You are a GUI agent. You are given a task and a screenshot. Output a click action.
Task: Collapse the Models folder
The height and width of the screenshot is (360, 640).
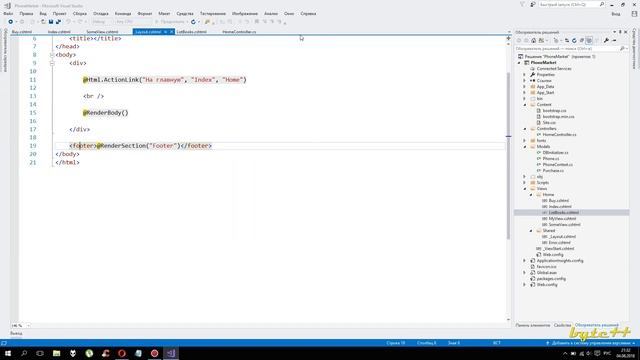(525, 147)
